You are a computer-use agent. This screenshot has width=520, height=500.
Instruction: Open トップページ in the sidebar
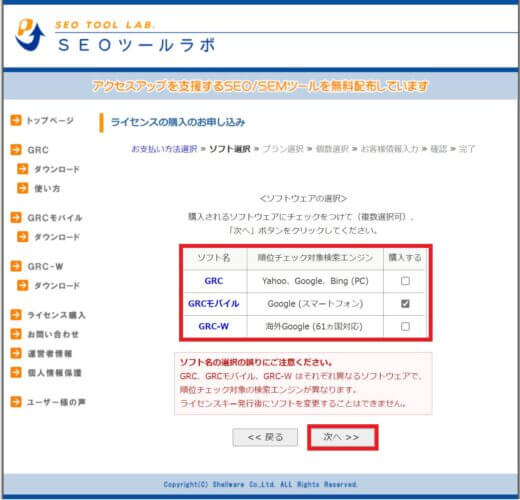tap(50, 120)
